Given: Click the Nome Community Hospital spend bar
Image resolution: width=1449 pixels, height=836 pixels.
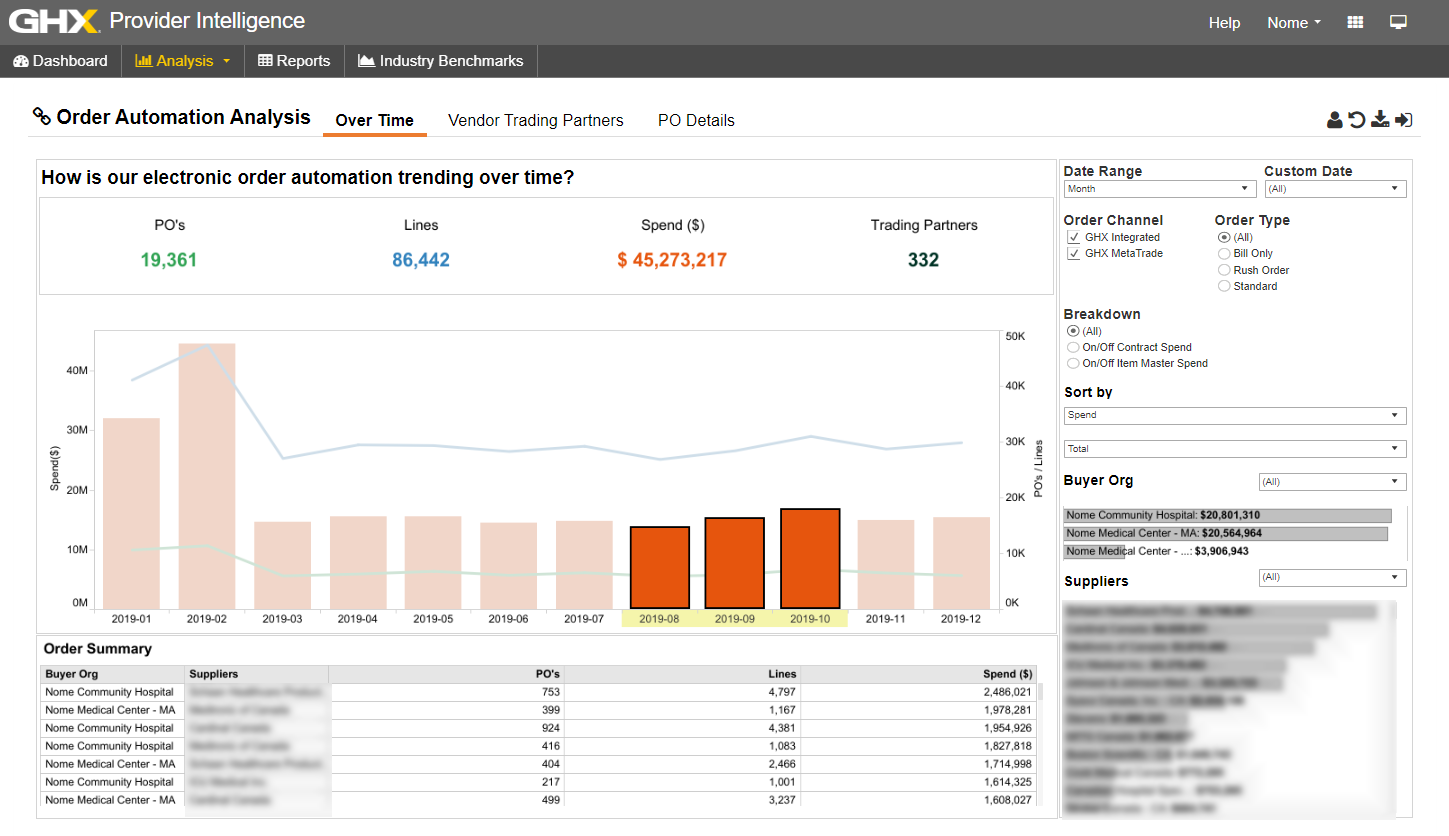Looking at the screenshot, I should 1227,515.
